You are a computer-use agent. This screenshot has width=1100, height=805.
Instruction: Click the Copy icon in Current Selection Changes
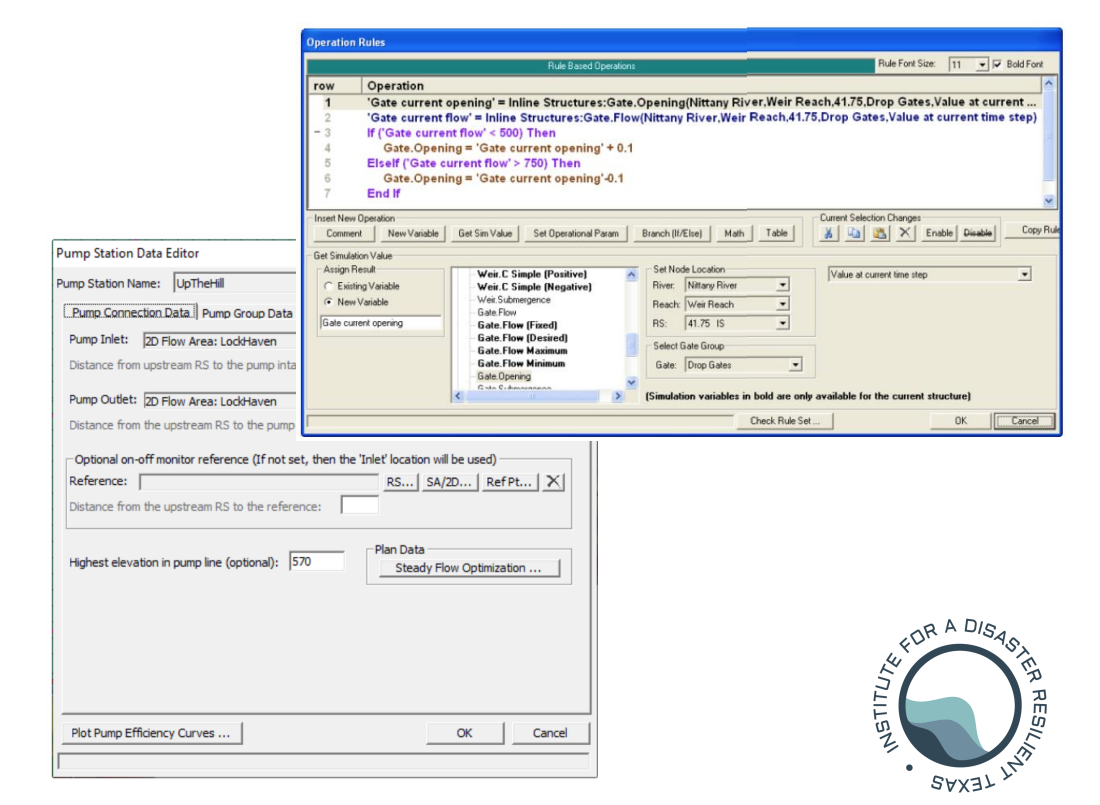[x=854, y=233]
